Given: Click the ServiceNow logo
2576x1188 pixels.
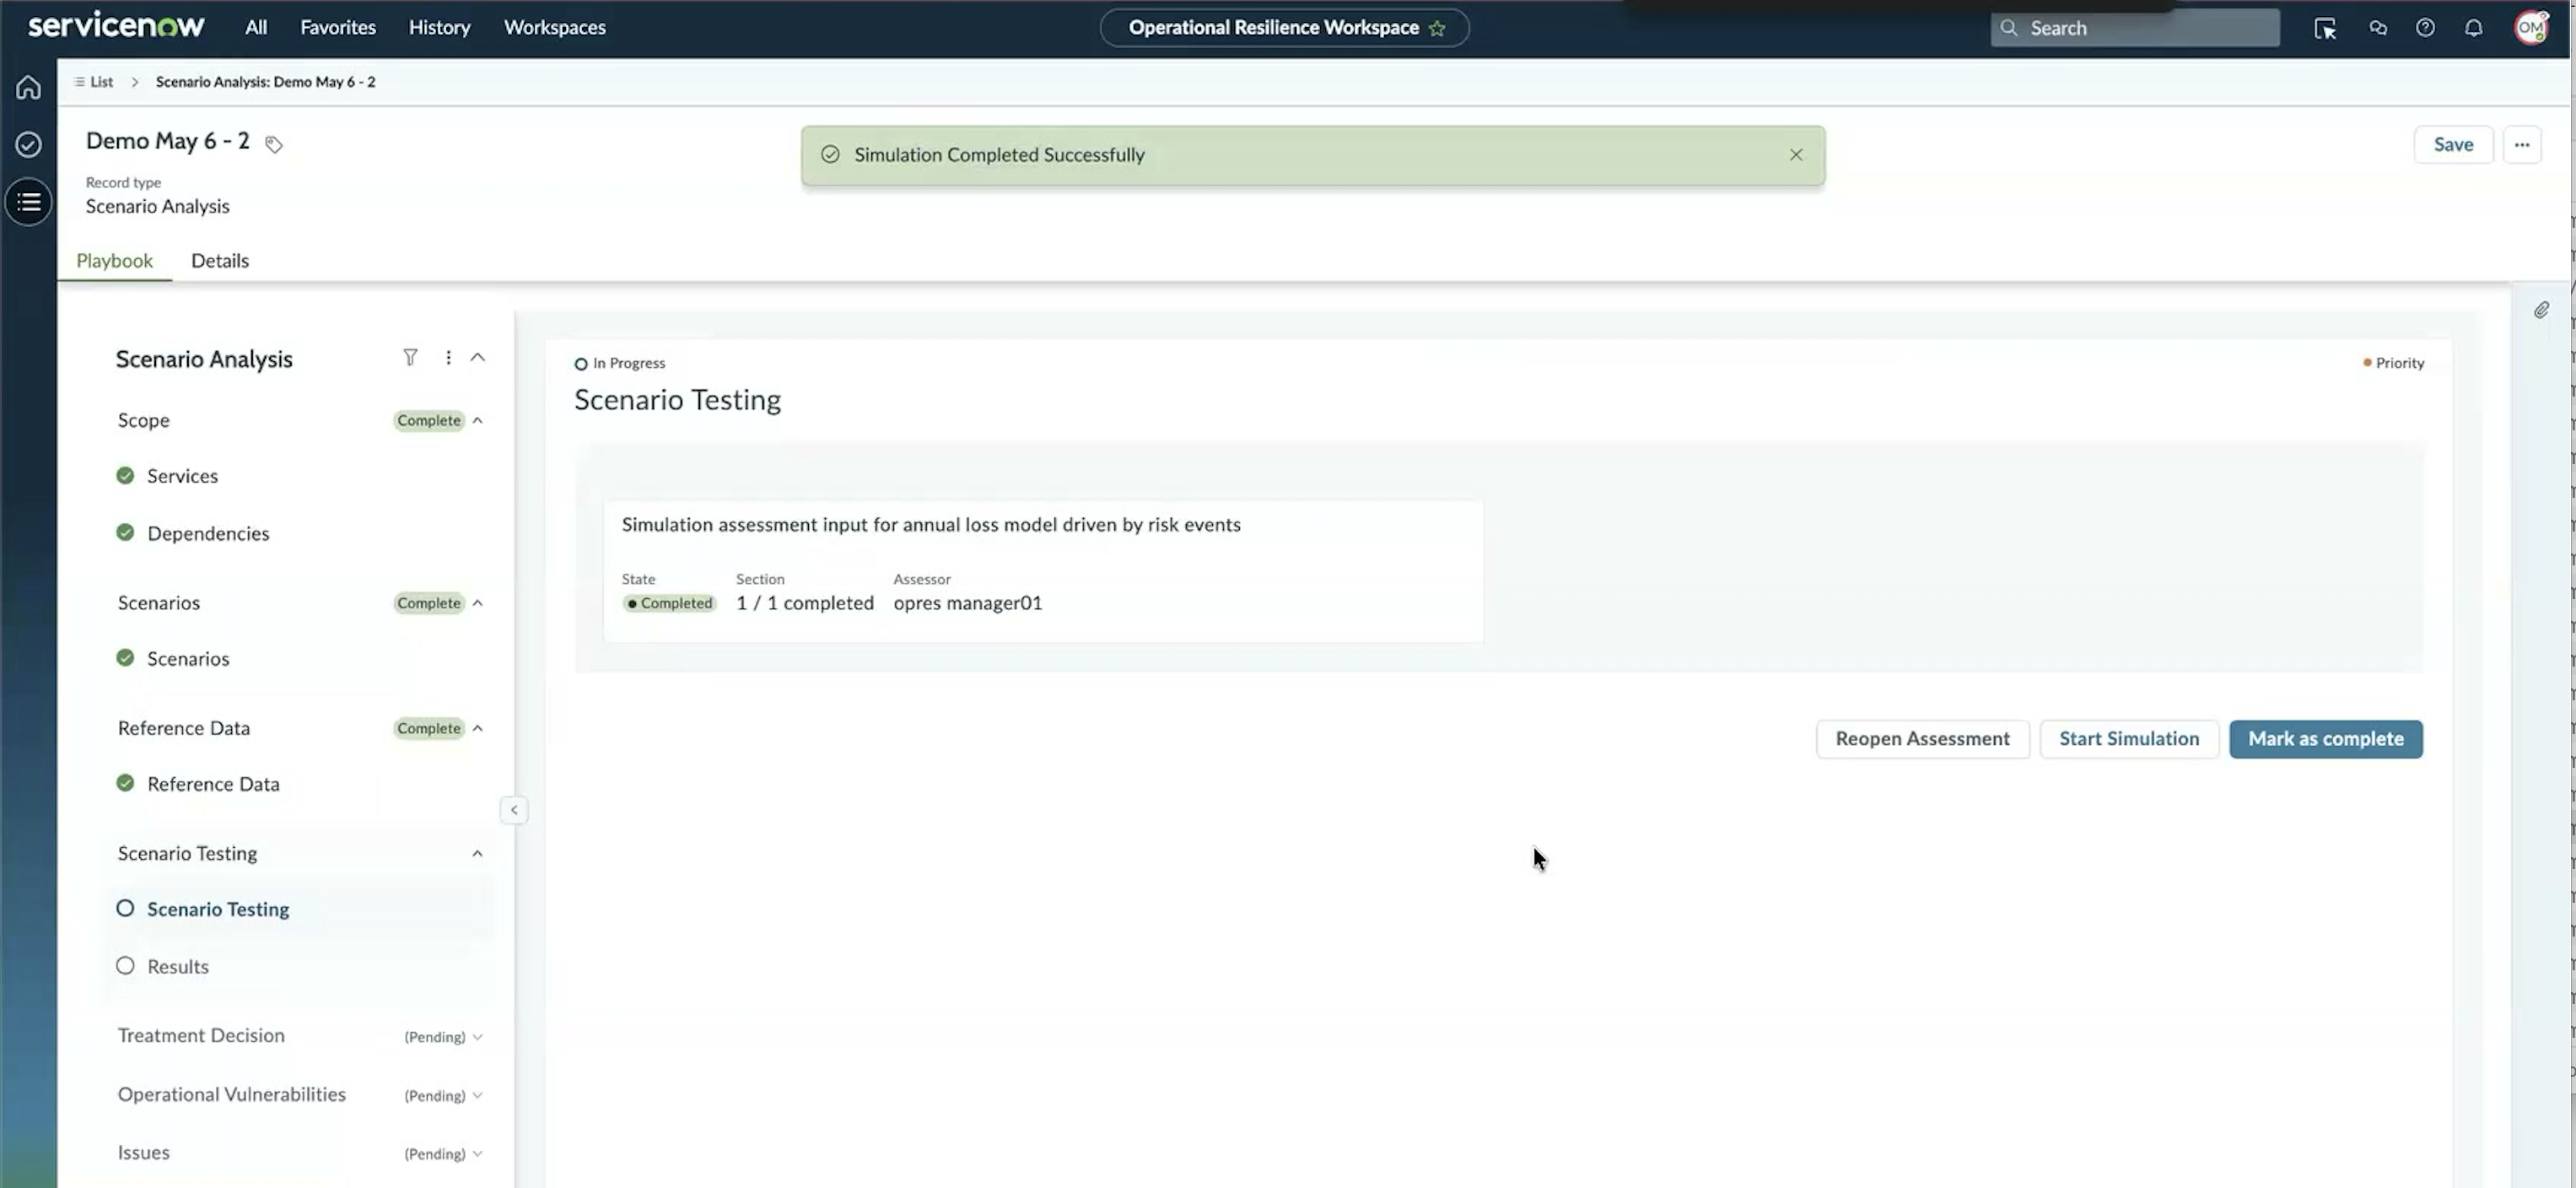Looking at the screenshot, I should [x=116, y=25].
